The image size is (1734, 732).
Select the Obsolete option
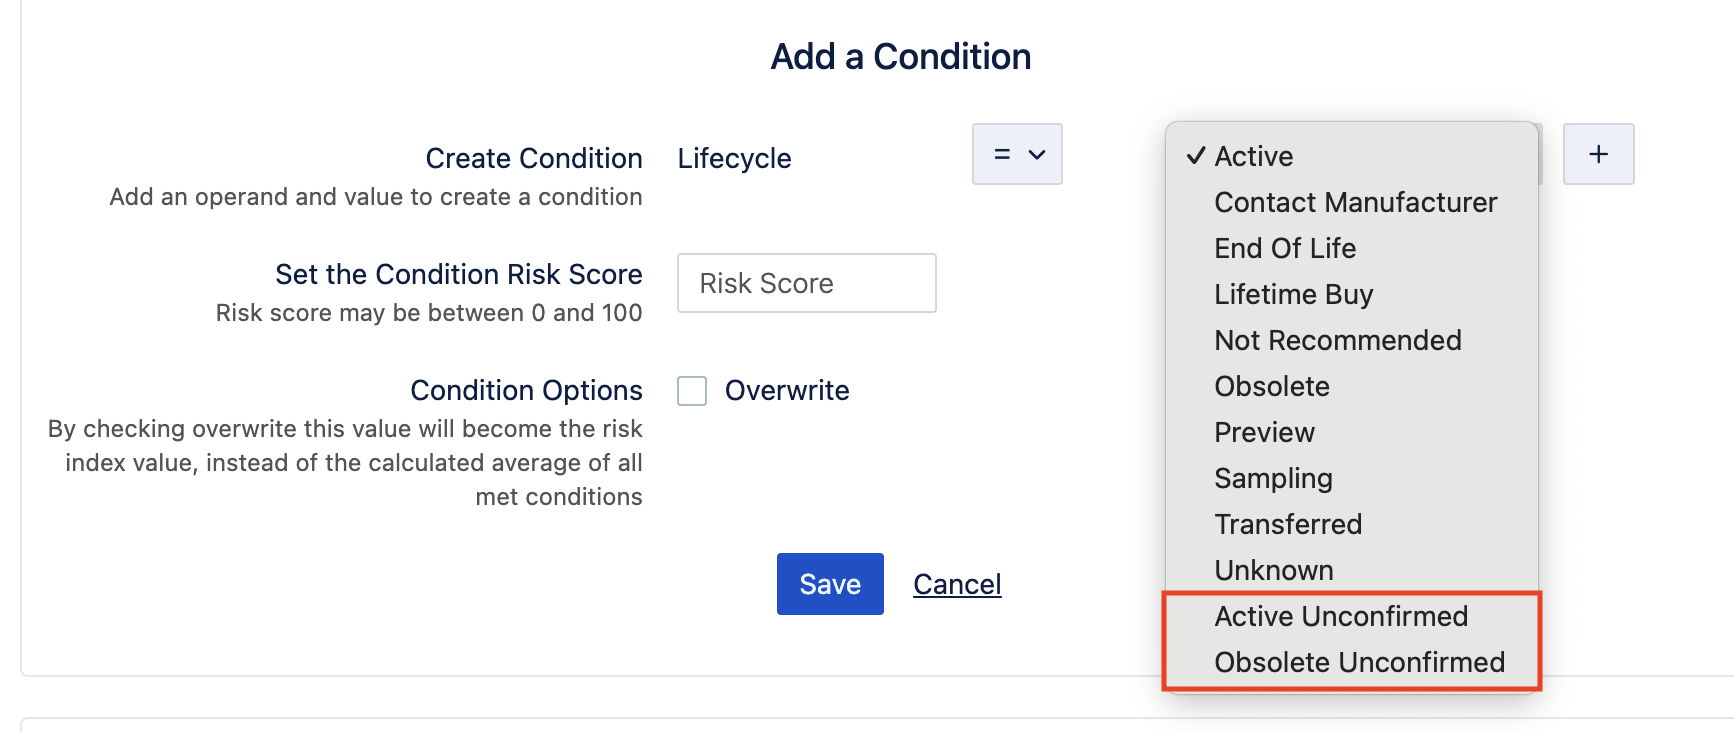pyautogui.click(x=1271, y=386)
